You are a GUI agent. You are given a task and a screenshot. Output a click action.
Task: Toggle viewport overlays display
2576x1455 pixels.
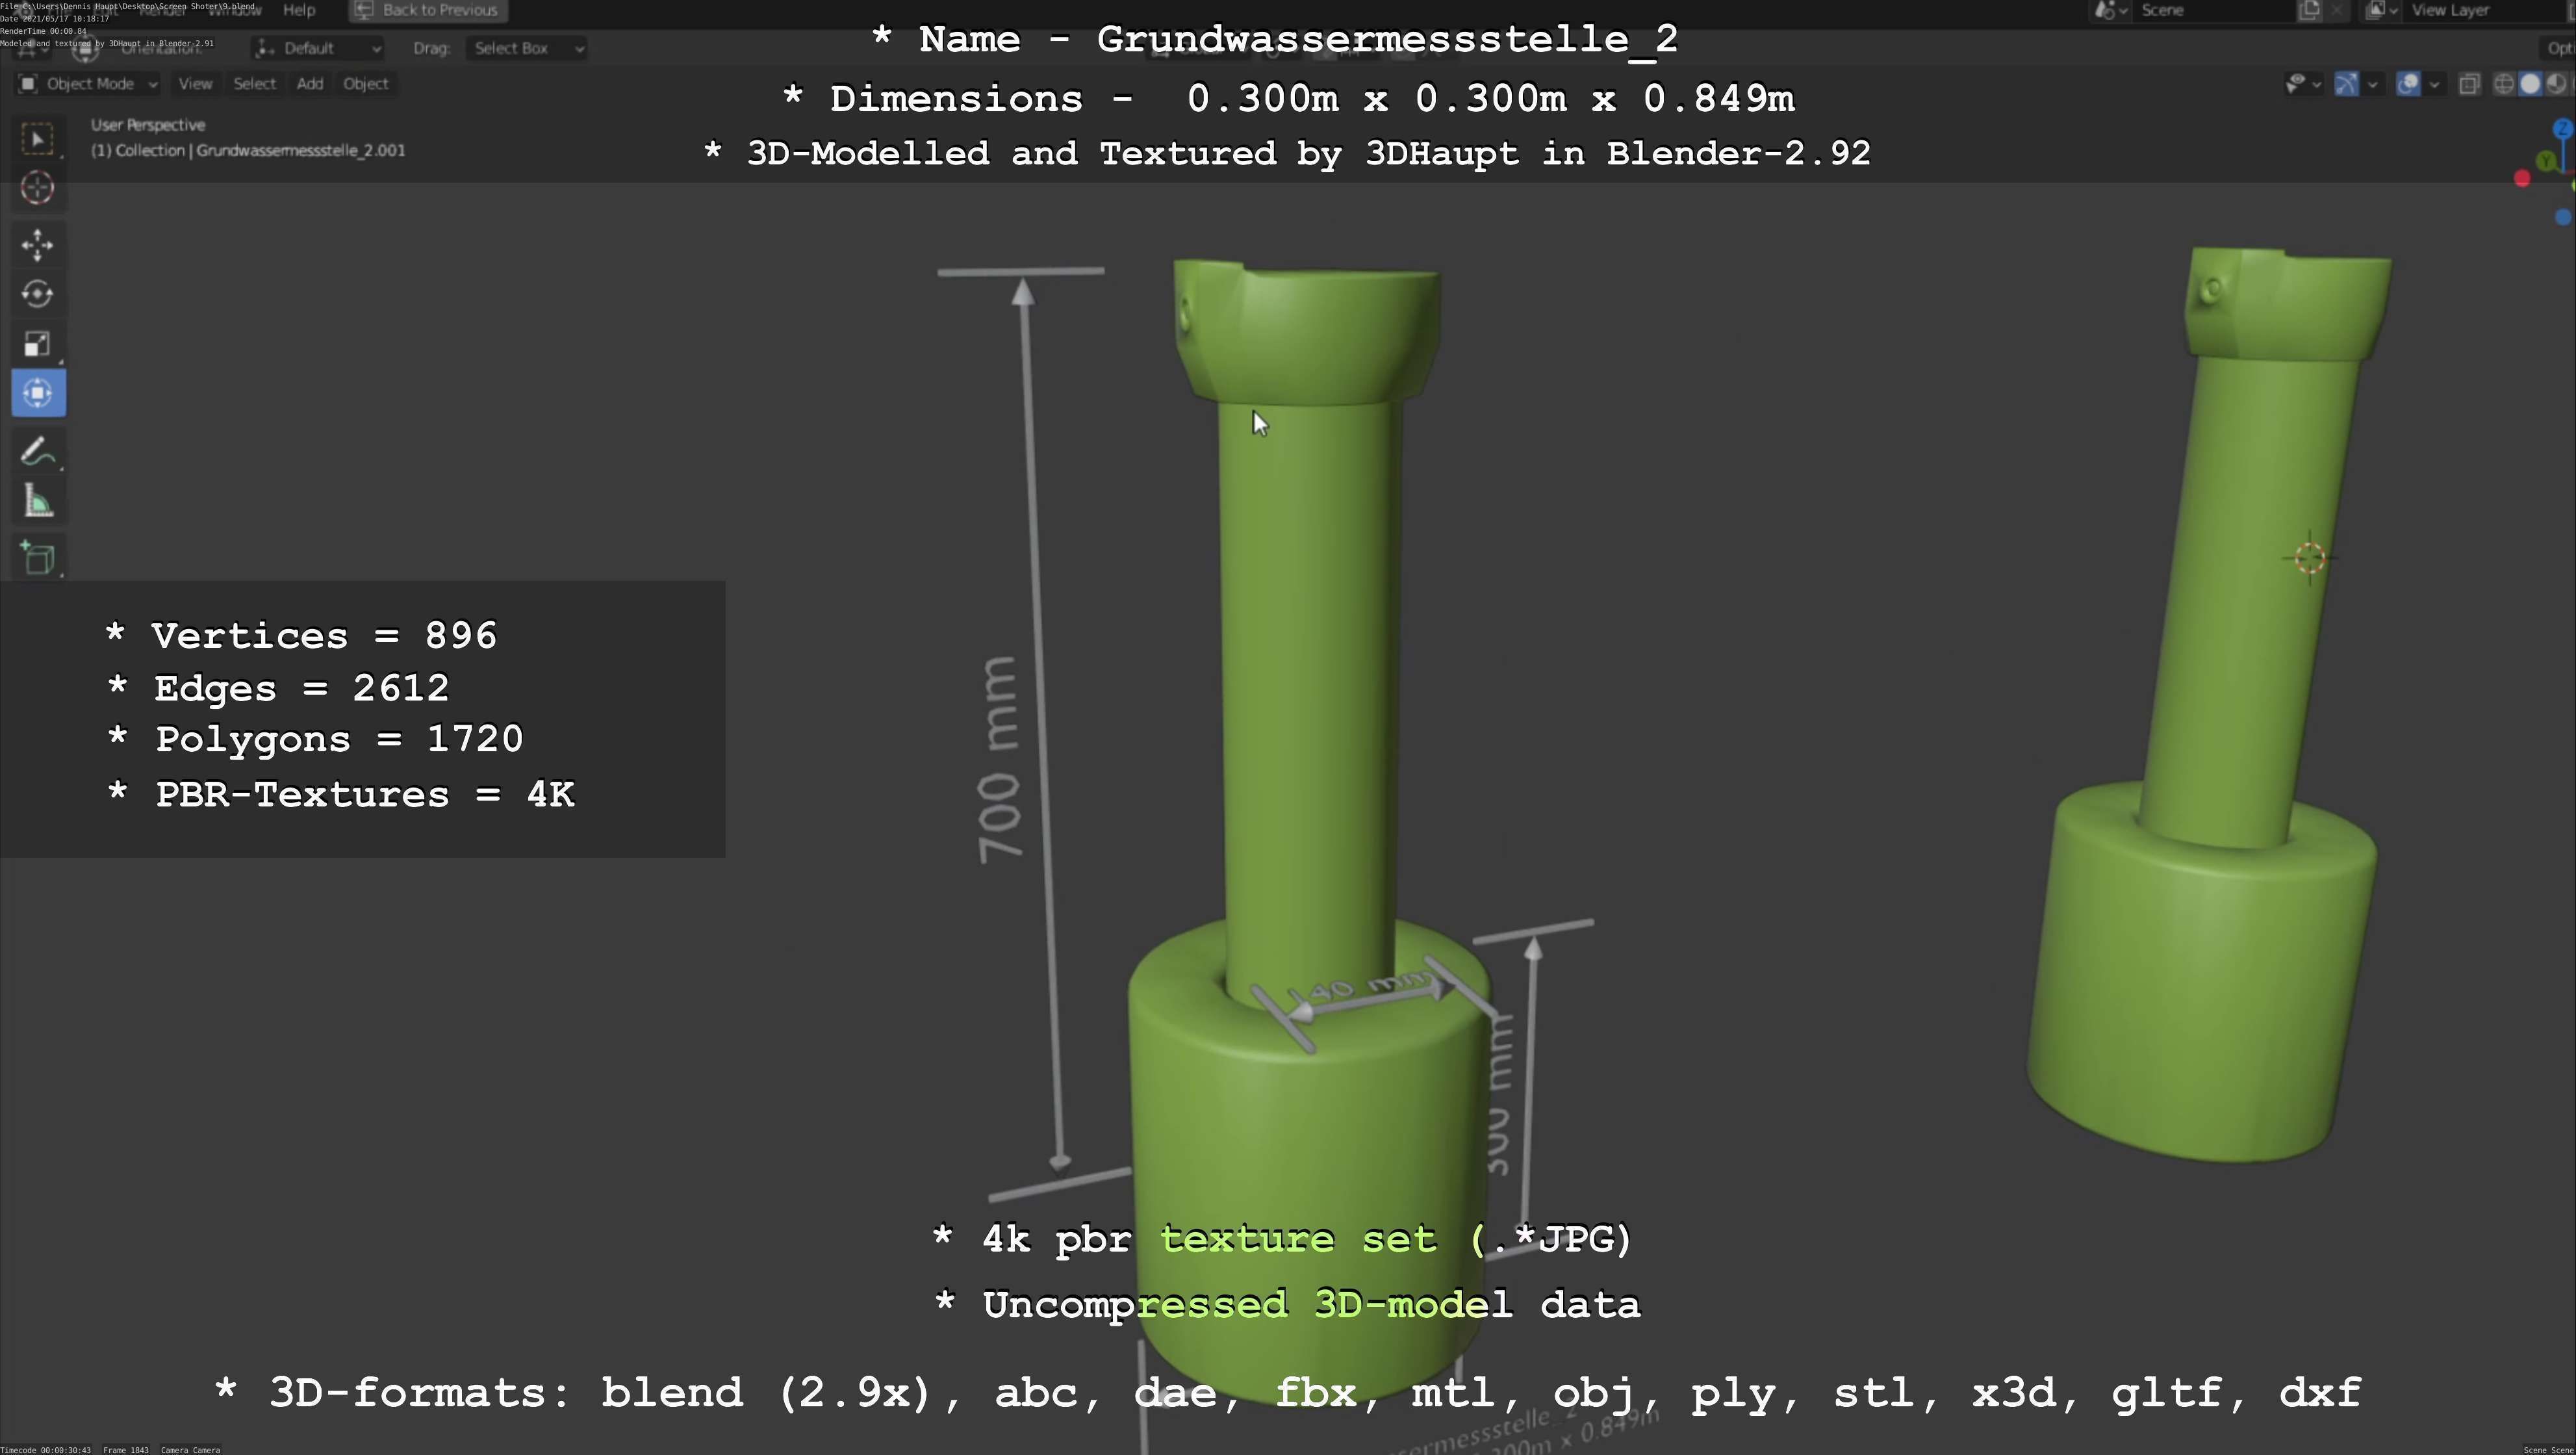[2409, 84]
